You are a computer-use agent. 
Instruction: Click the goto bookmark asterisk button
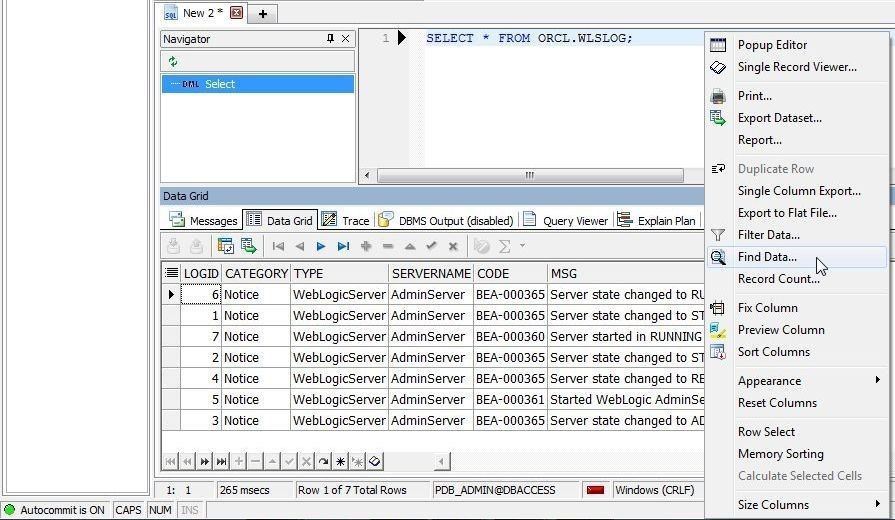(x=357, y=461)
